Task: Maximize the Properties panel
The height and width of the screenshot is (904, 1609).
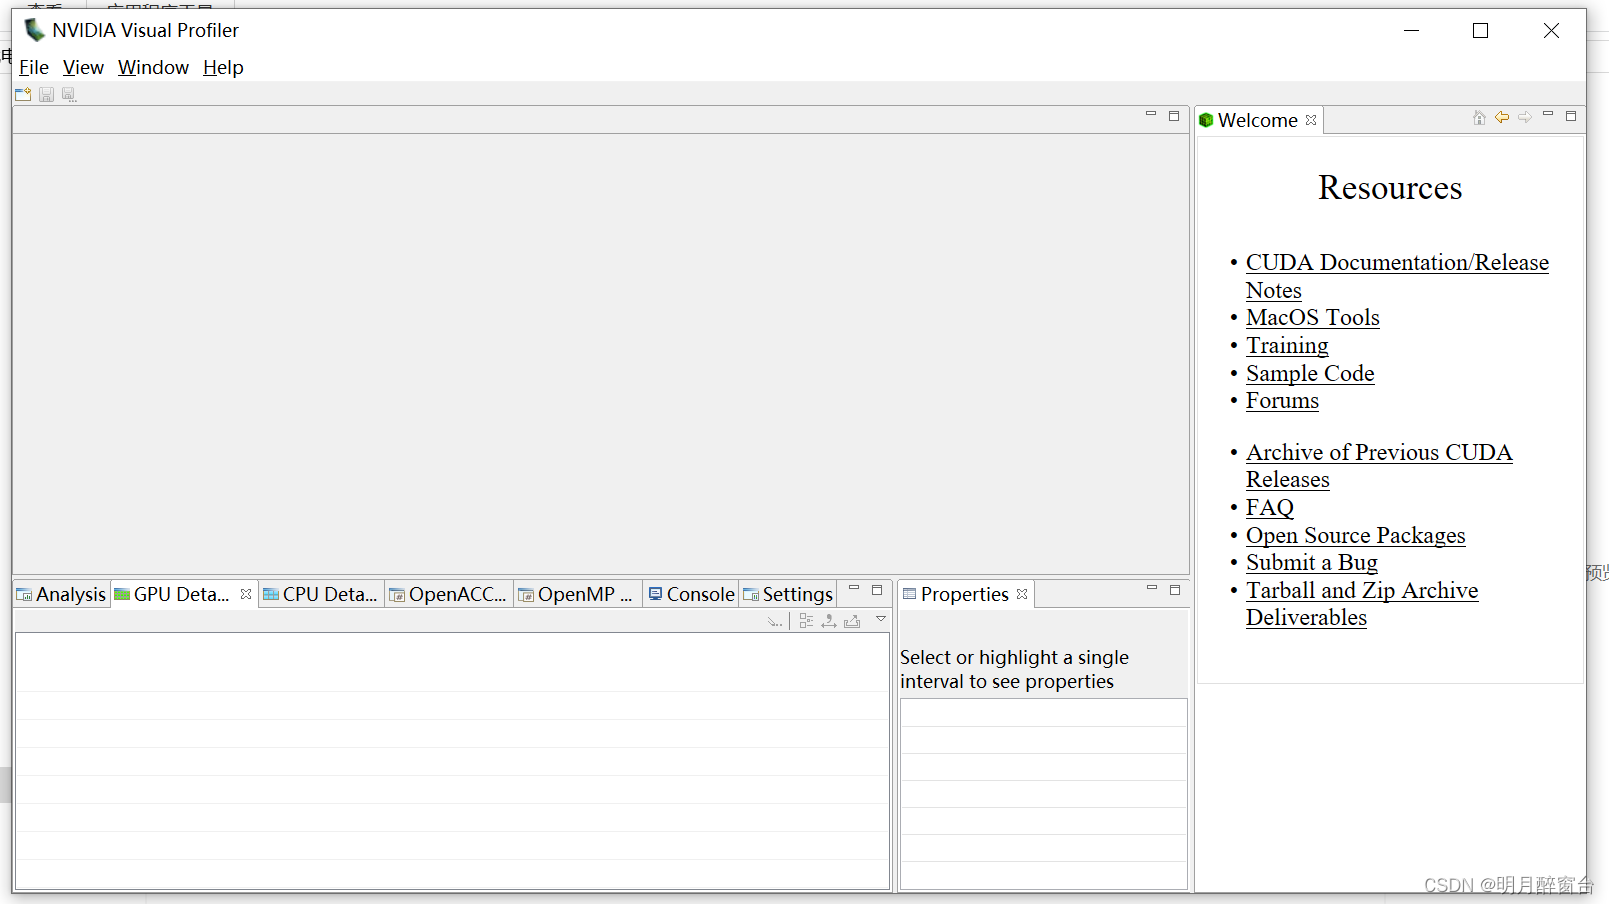Action: (x=1175, y=590)
